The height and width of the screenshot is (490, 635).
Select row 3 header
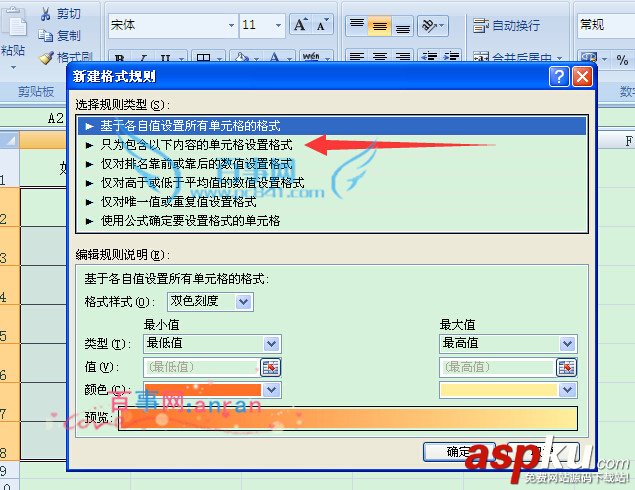9,246
